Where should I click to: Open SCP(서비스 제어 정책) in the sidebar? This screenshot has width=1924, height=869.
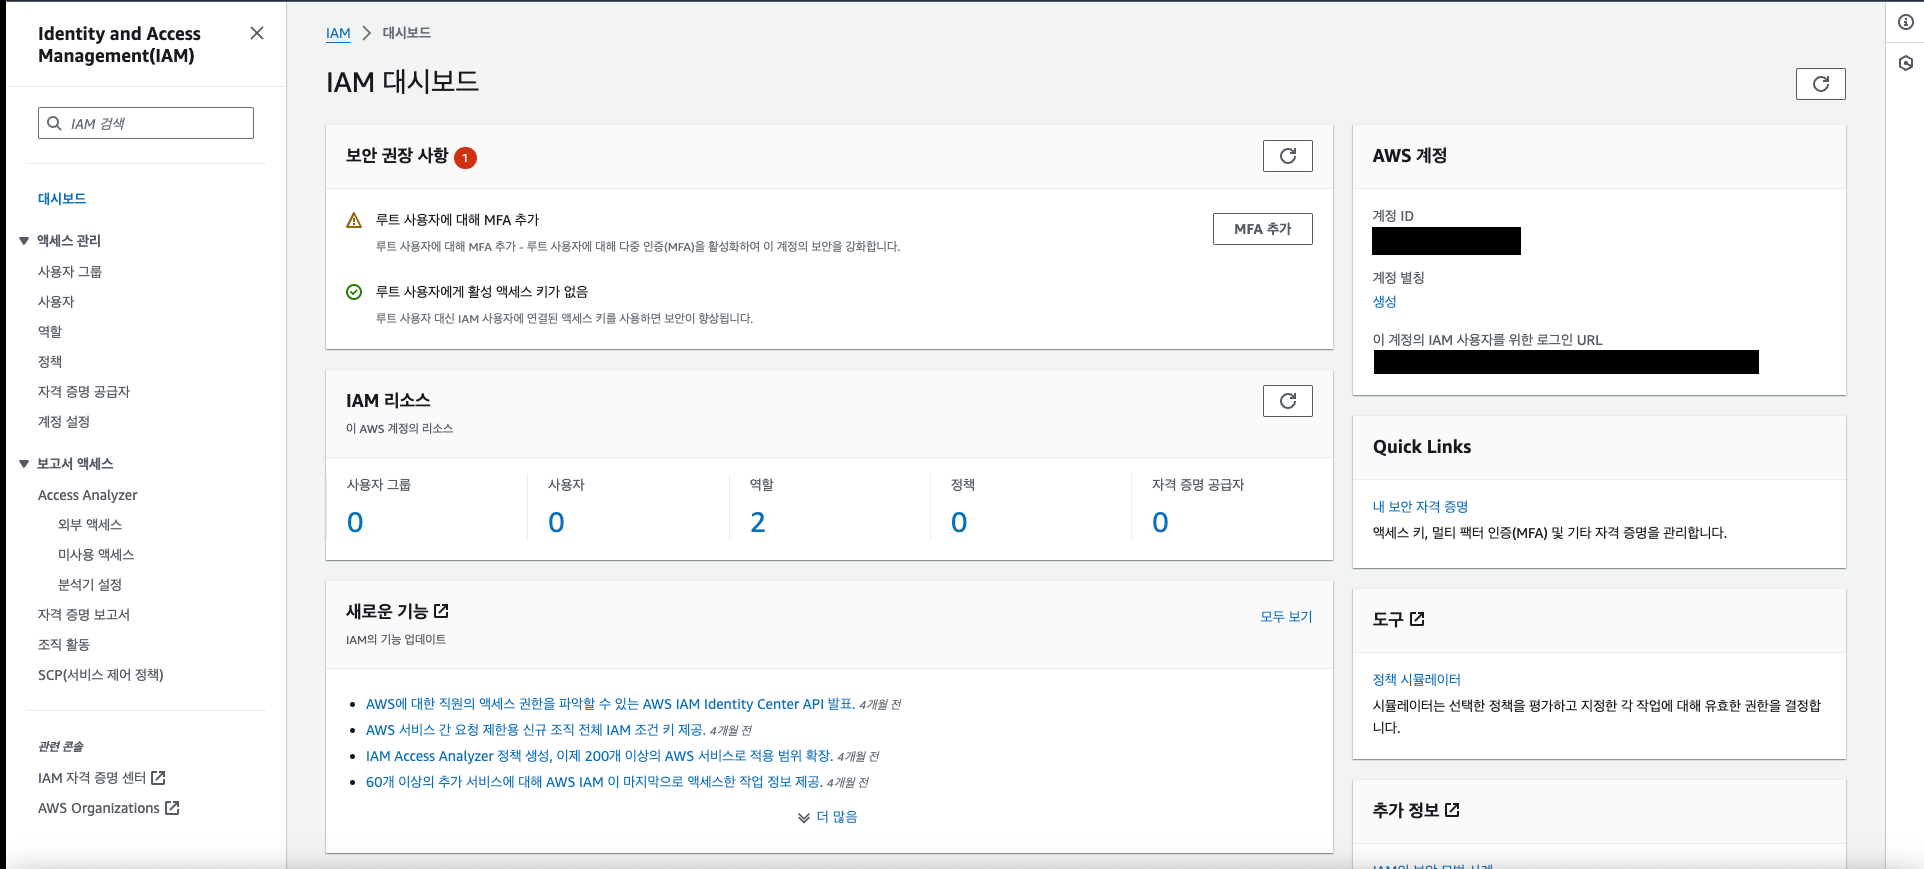coord(101,674)
